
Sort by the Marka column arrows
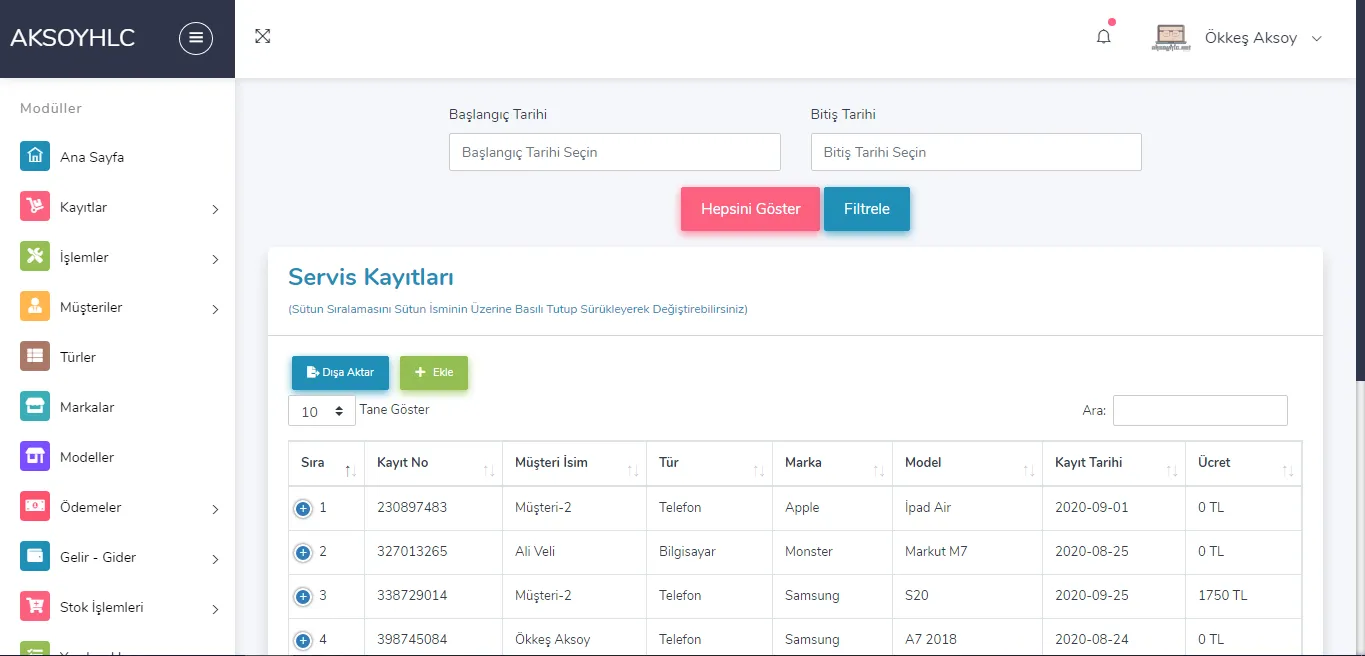click(x=879, y=470)
